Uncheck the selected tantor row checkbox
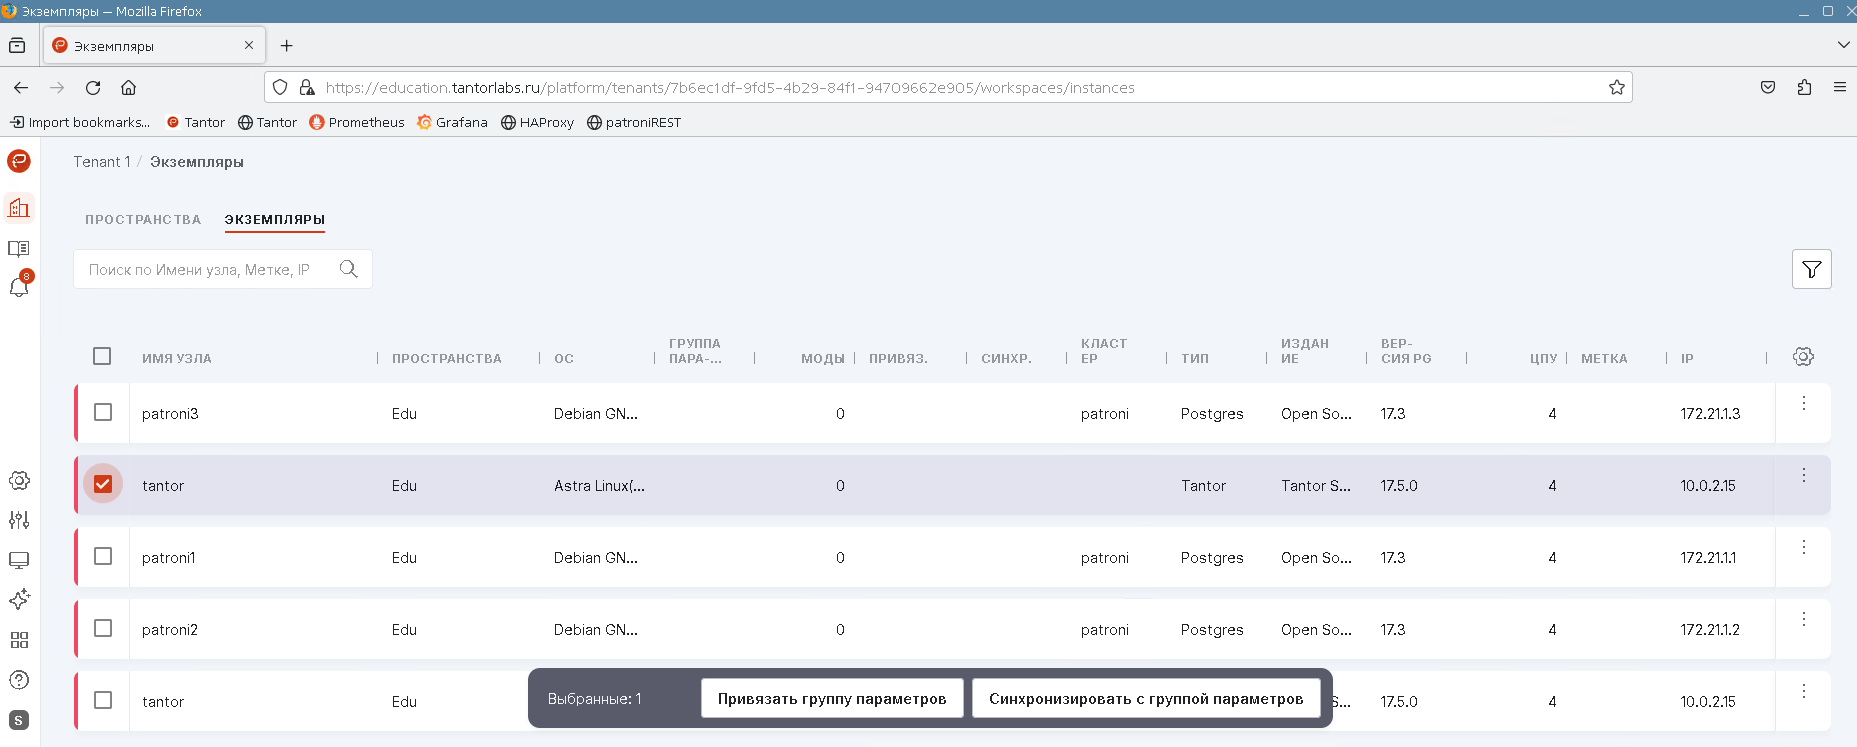Screen dimensions: 1857x747 click(x=103, y=484)
